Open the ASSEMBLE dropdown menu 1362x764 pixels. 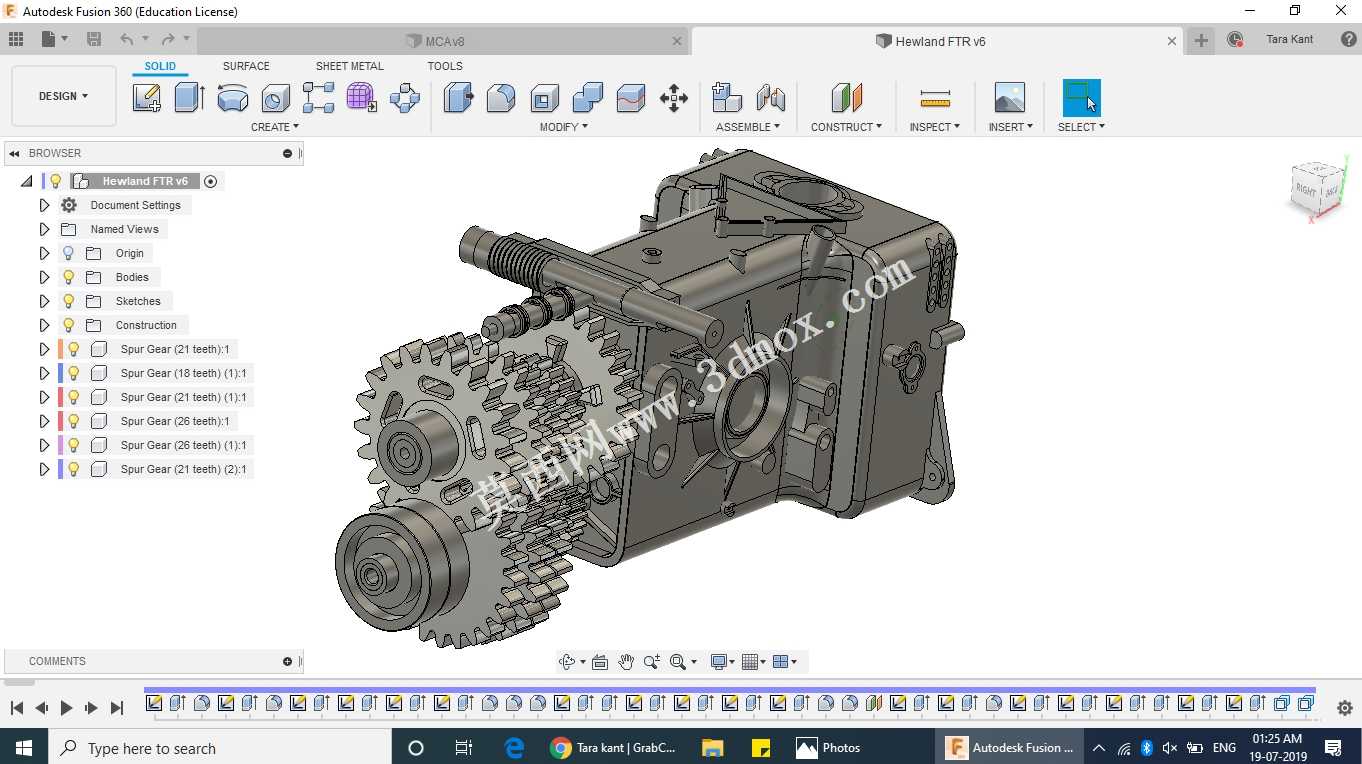(748, 127)
